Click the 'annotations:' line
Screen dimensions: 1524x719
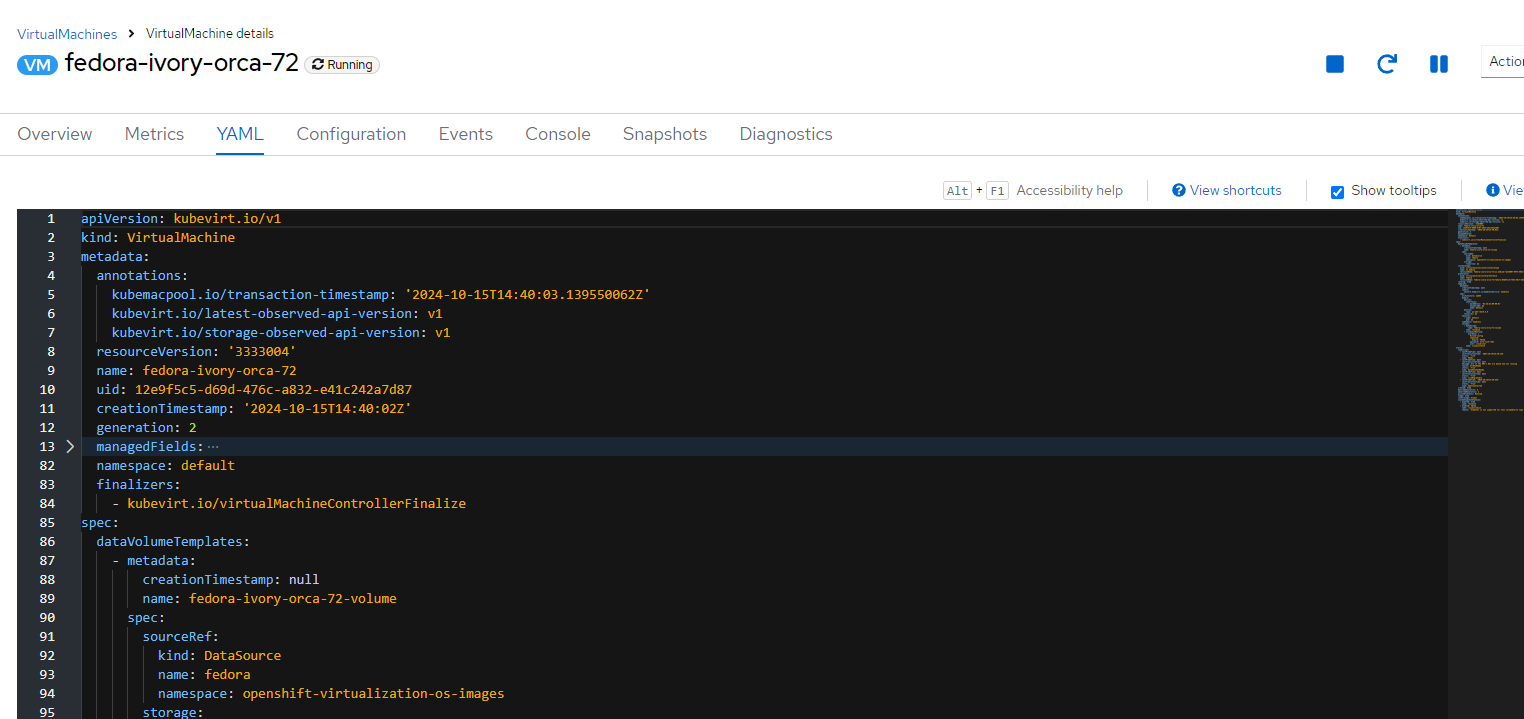(142, 276)
